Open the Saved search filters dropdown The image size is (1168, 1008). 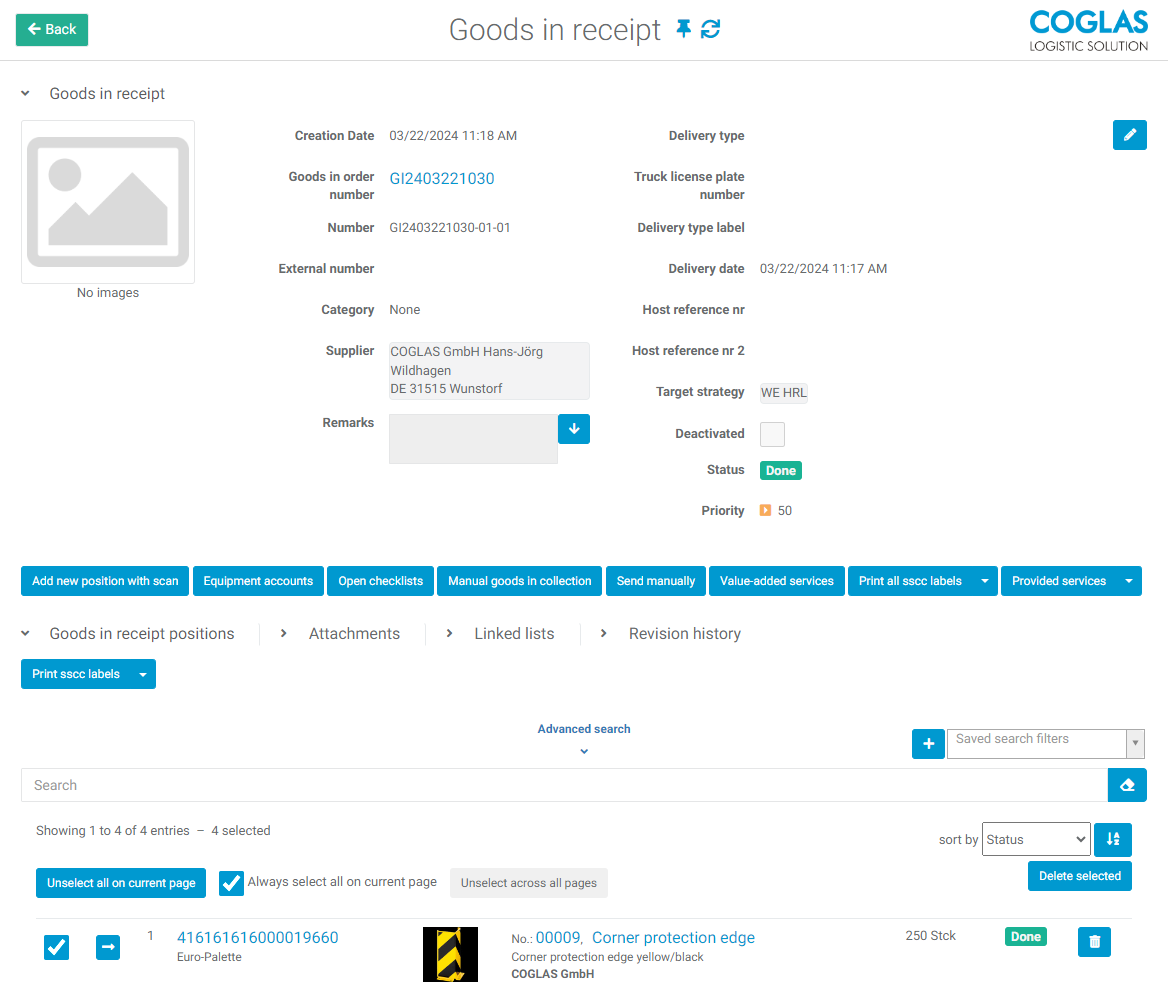point(1045,744)
